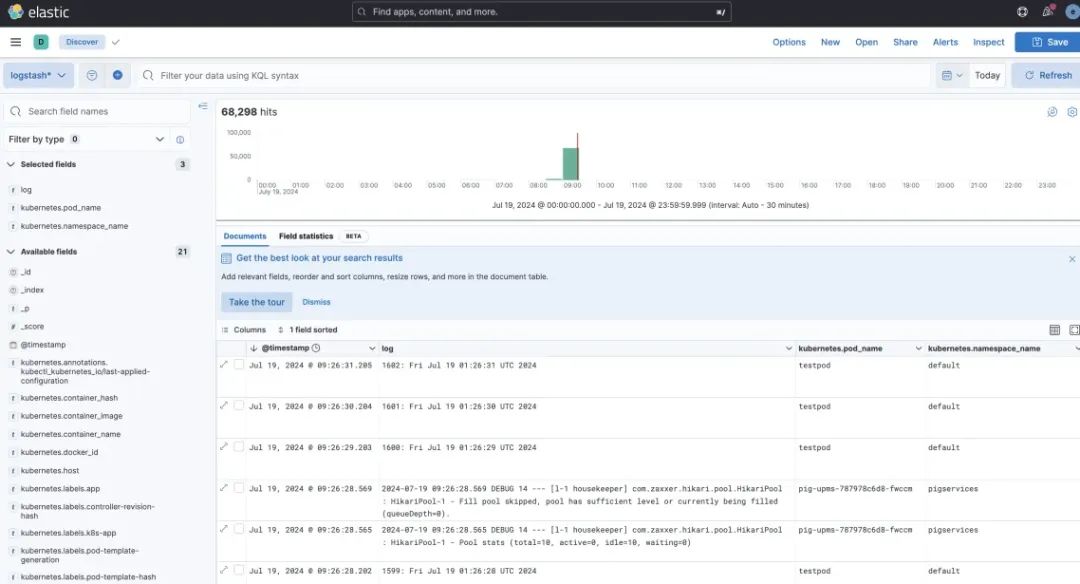Select the kubernetes.host available field
The width and height of the screenshot is (1080, 584).
[50, 470]
